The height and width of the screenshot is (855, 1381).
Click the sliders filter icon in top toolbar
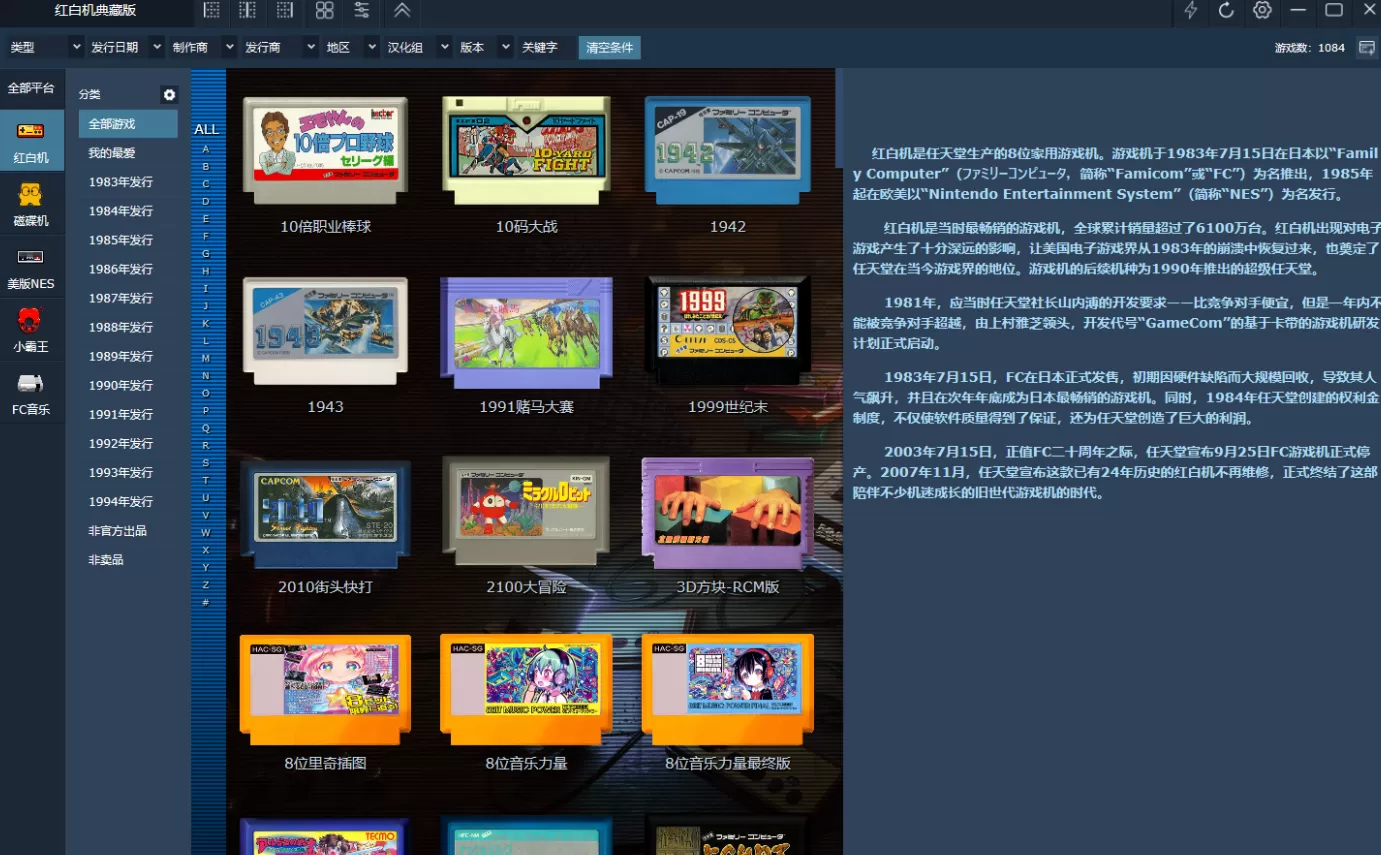point(362,11)
